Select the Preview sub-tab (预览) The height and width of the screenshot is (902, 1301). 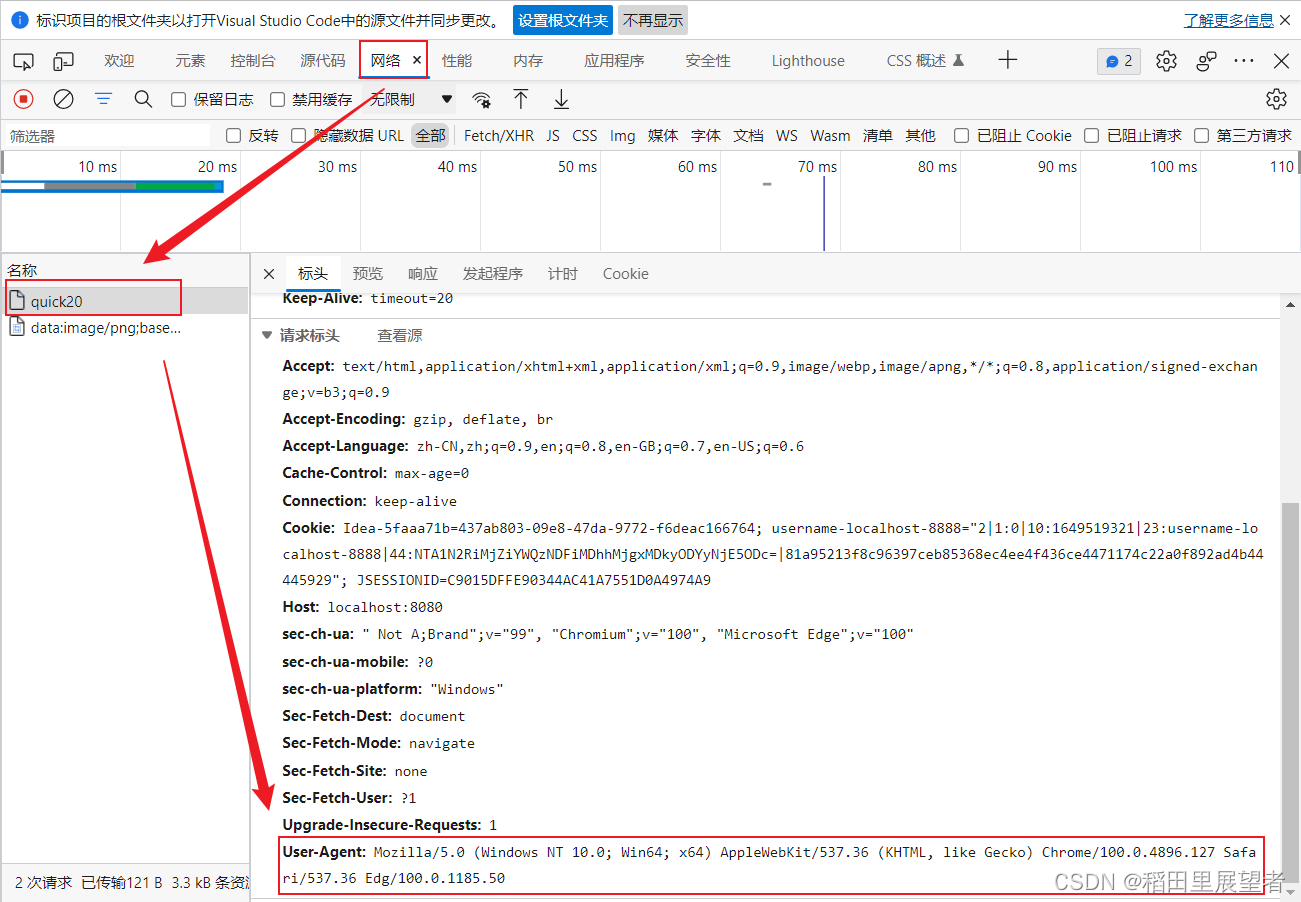tap(368, 274)
